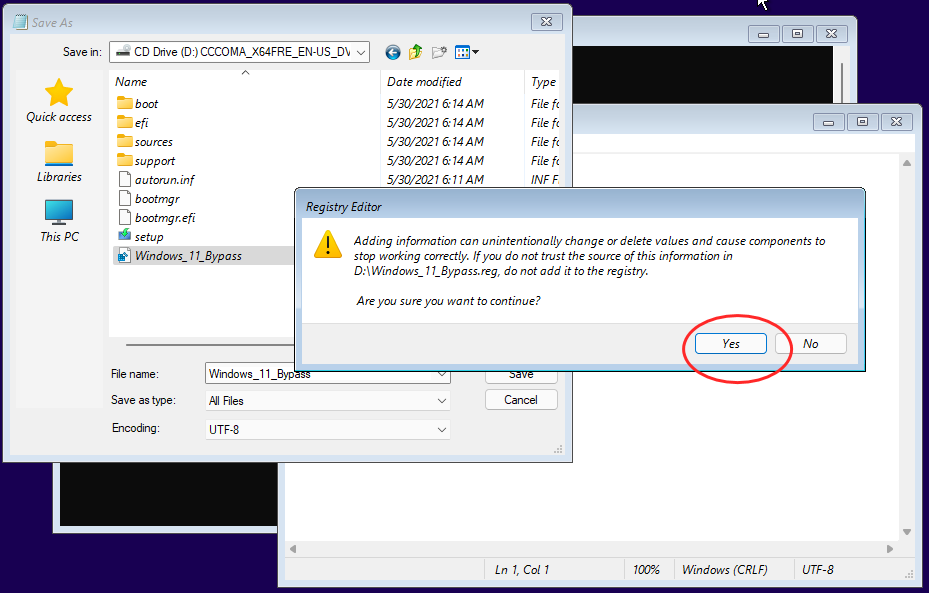
Task: Click the File name input field
Action: 320,374
